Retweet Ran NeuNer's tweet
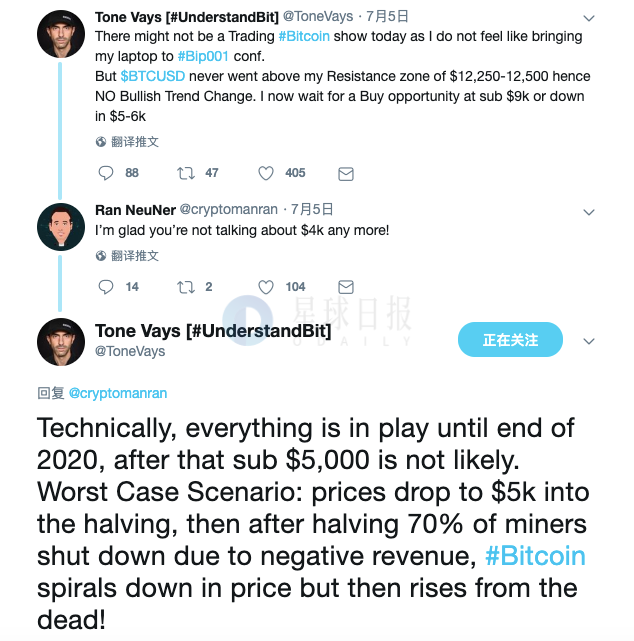The width and height of the screenshot is (634, 641). pos(185,287)
